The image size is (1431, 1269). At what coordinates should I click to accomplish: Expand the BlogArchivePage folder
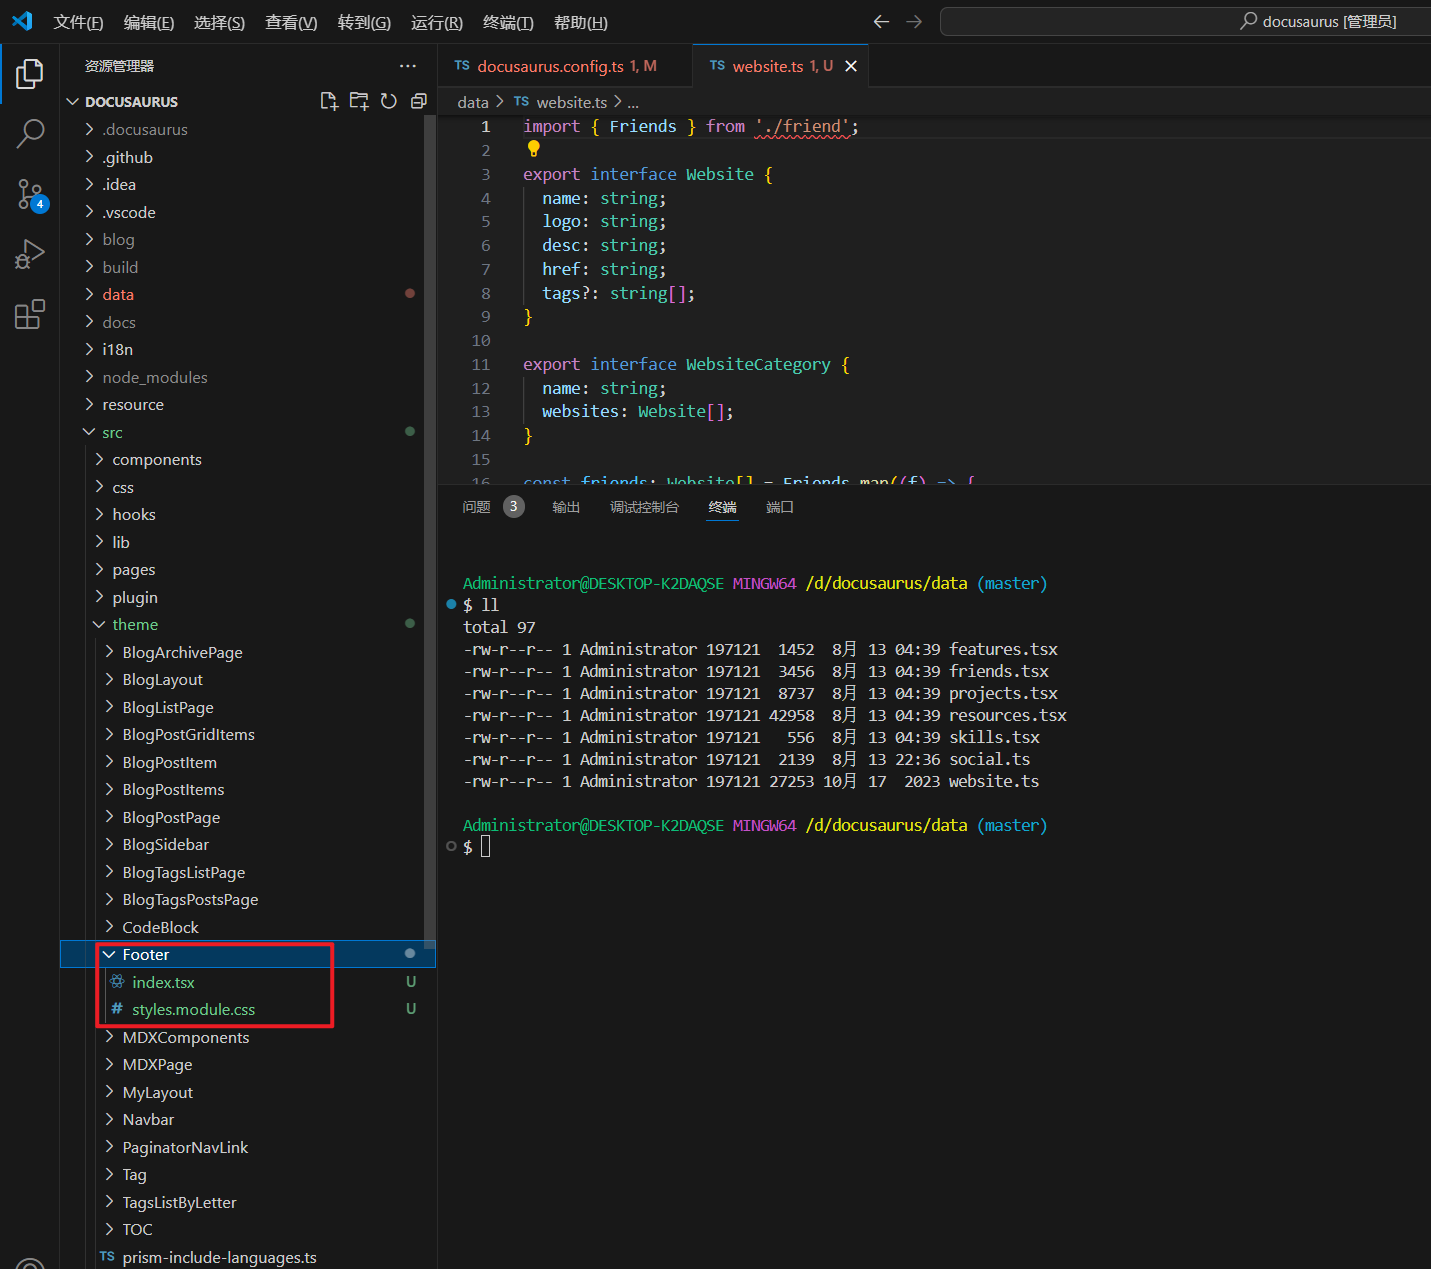point(248,652)
